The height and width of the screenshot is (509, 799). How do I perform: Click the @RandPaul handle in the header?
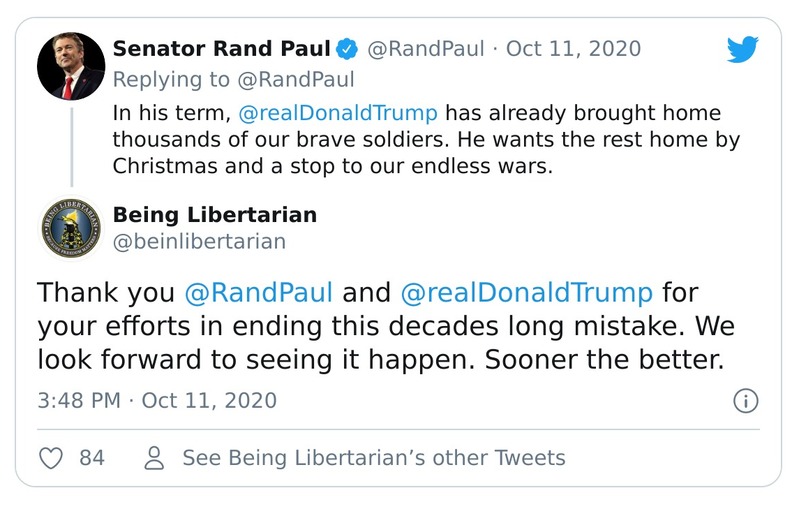(426, 49)
